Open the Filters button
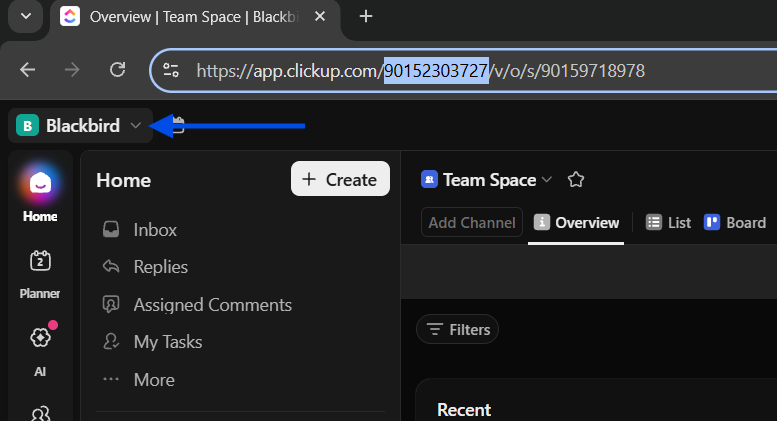This screenshot has width=777, height=421. (x=457, y=329)
